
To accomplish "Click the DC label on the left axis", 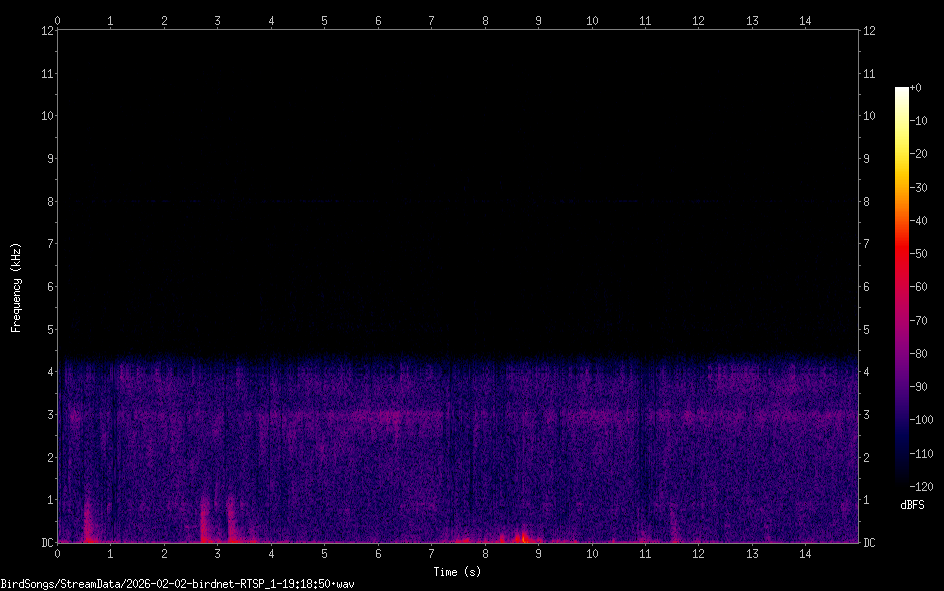I will pyautogui.click(x=44, y=543).
